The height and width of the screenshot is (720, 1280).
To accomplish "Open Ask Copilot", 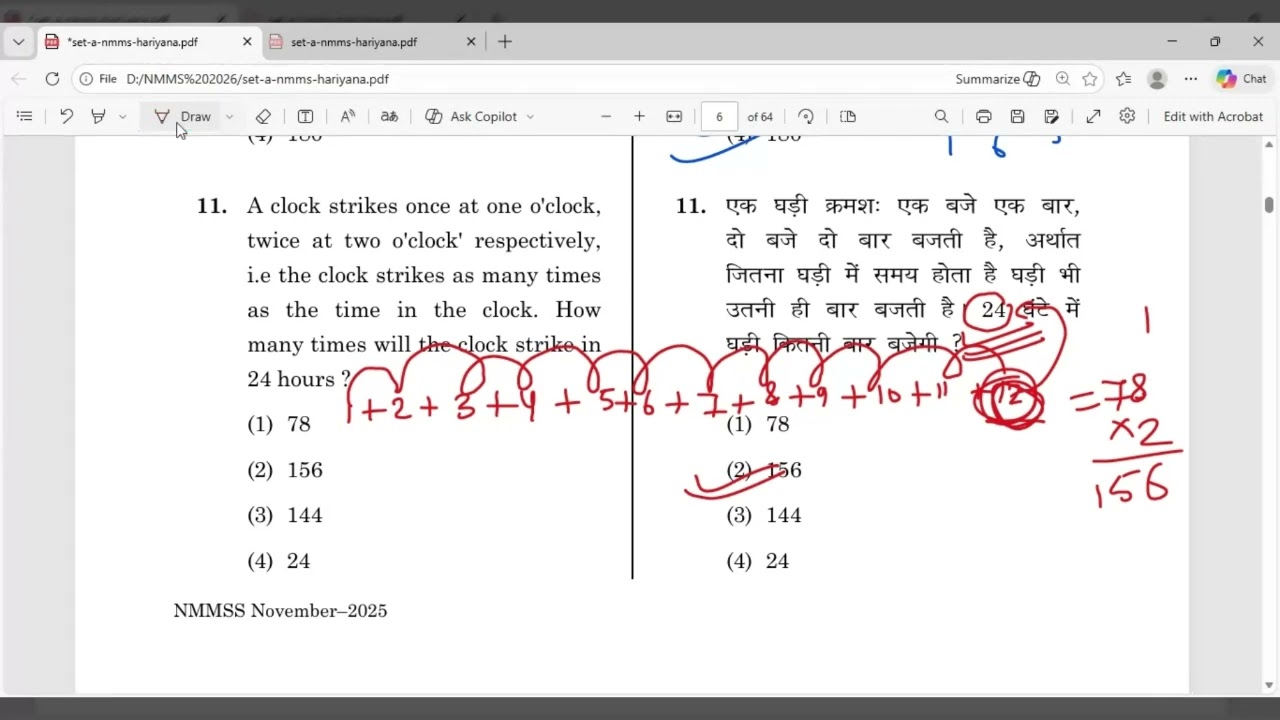I will tap(471, 117).
